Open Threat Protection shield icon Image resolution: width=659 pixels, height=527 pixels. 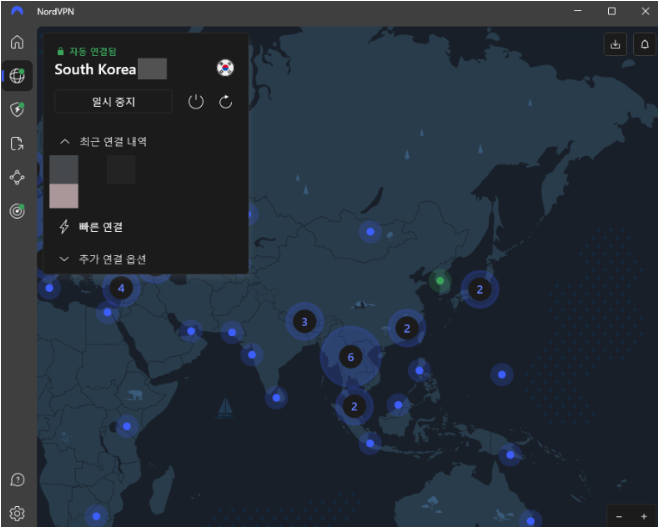pyautogui.click(x=17, y=110)
